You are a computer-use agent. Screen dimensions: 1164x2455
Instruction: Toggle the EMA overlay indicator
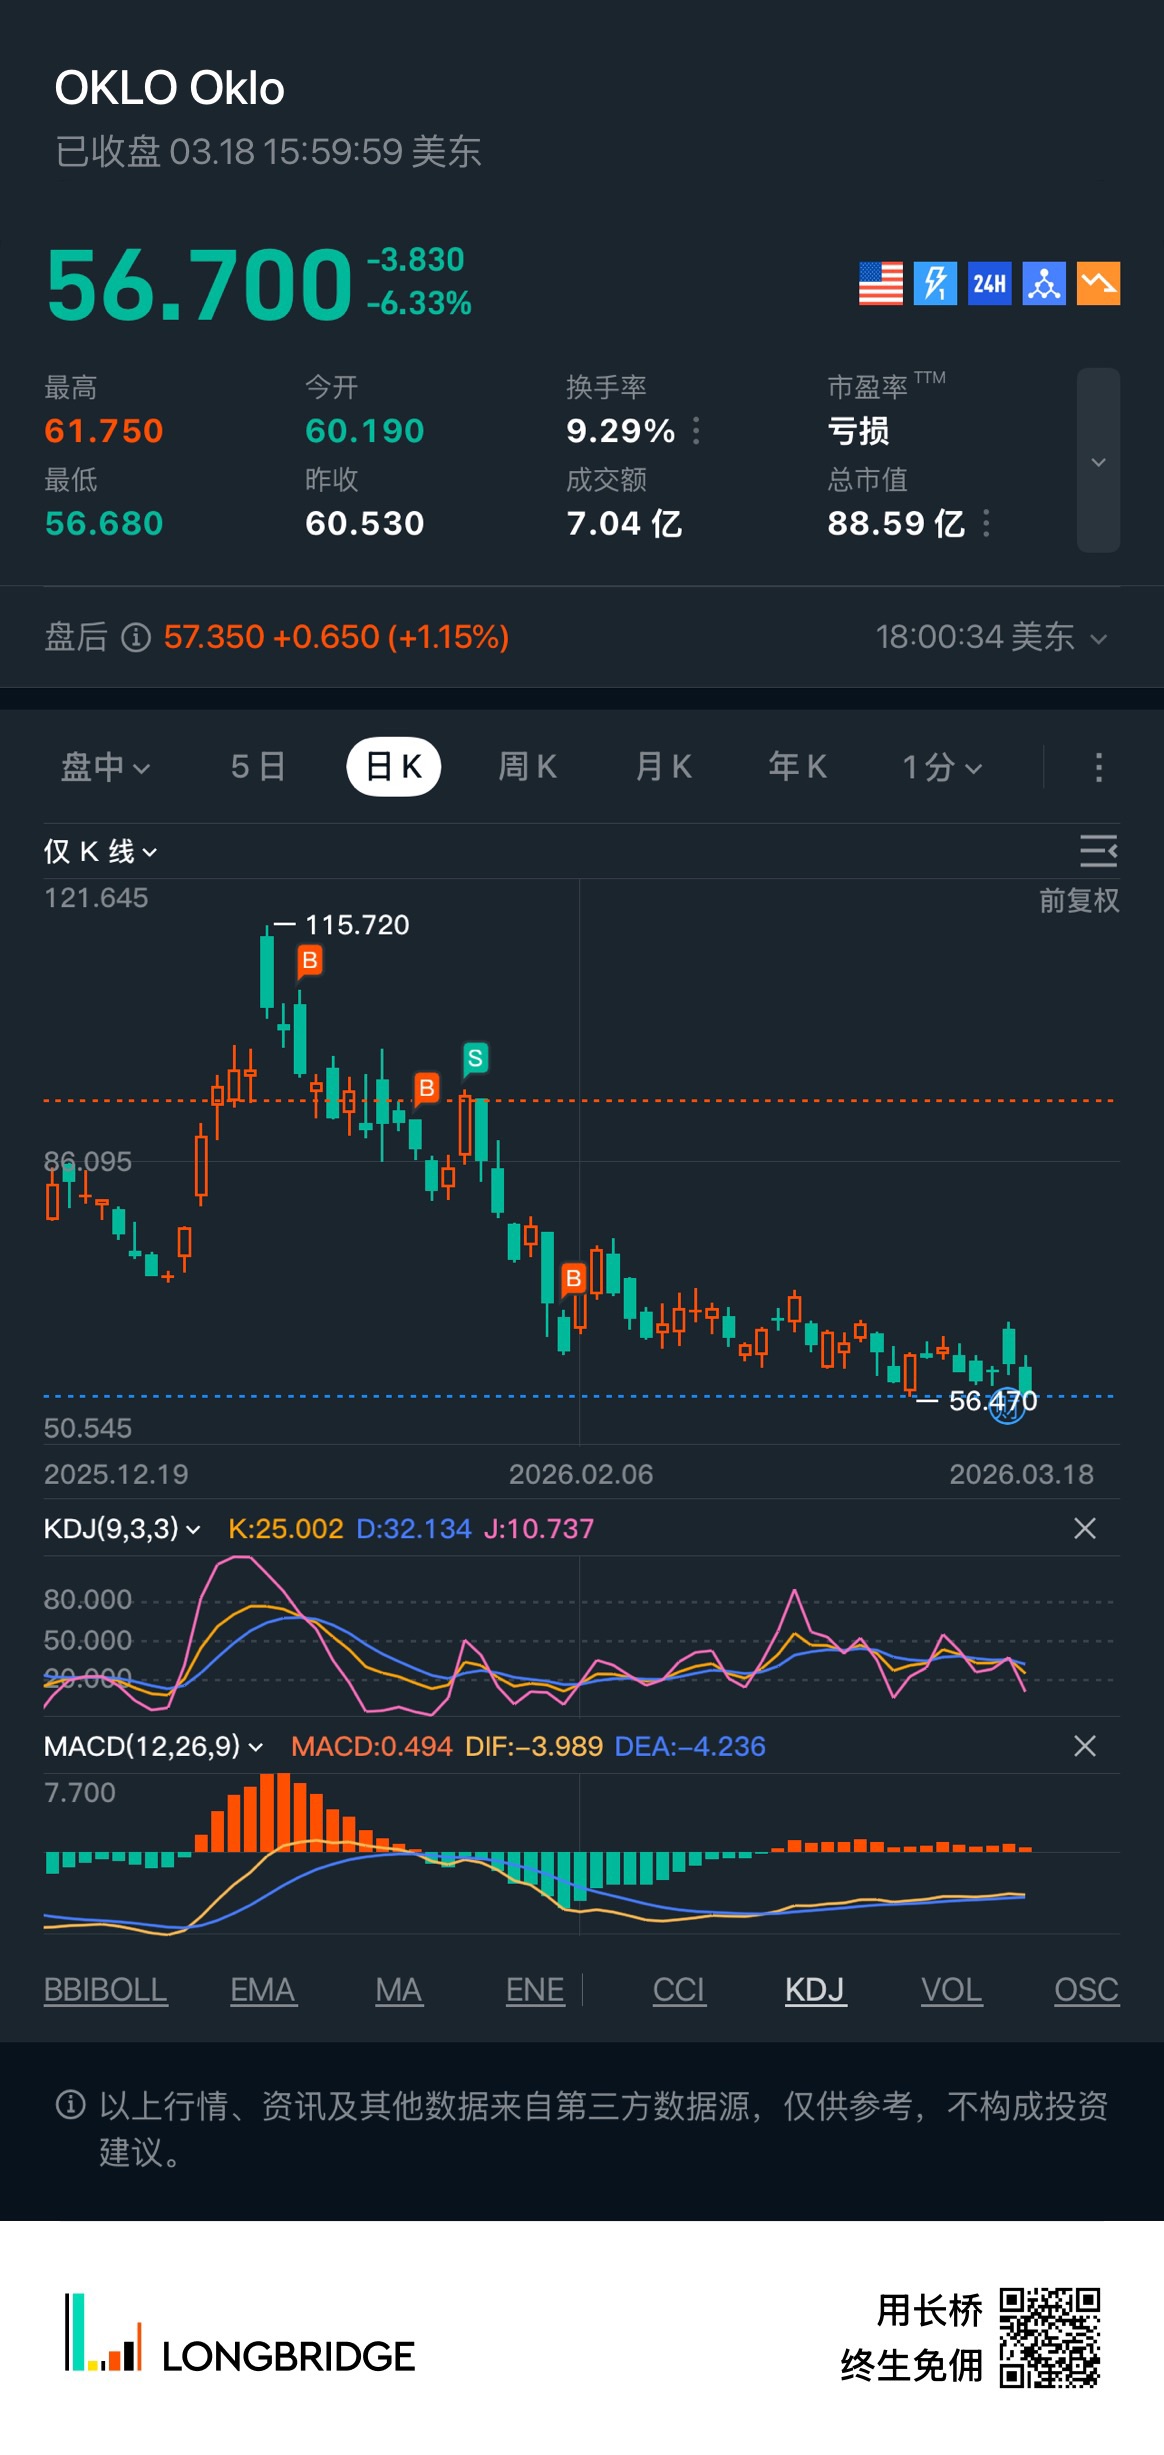pyautogui.click(x=262, y=1990)
